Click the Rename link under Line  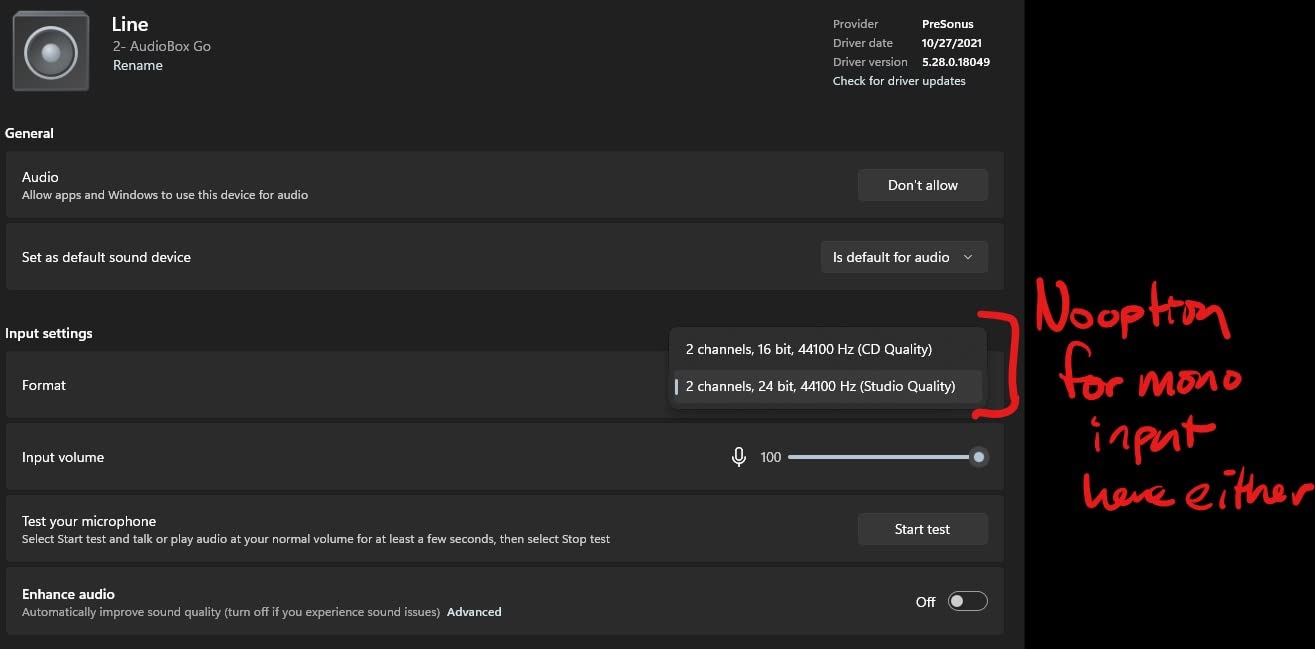[138, 65]
